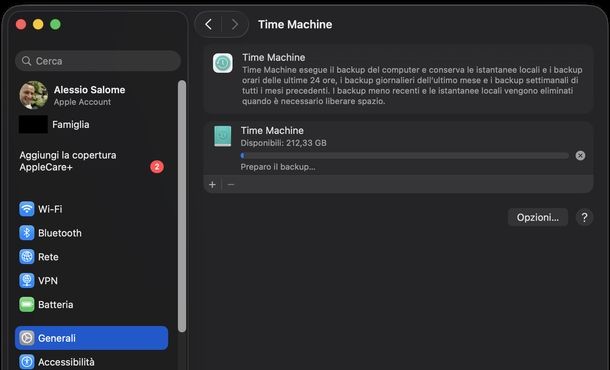Click the Bluetooth sidebar icon
The height and width of the screenshot is (370, 610).
coord(27,233)
